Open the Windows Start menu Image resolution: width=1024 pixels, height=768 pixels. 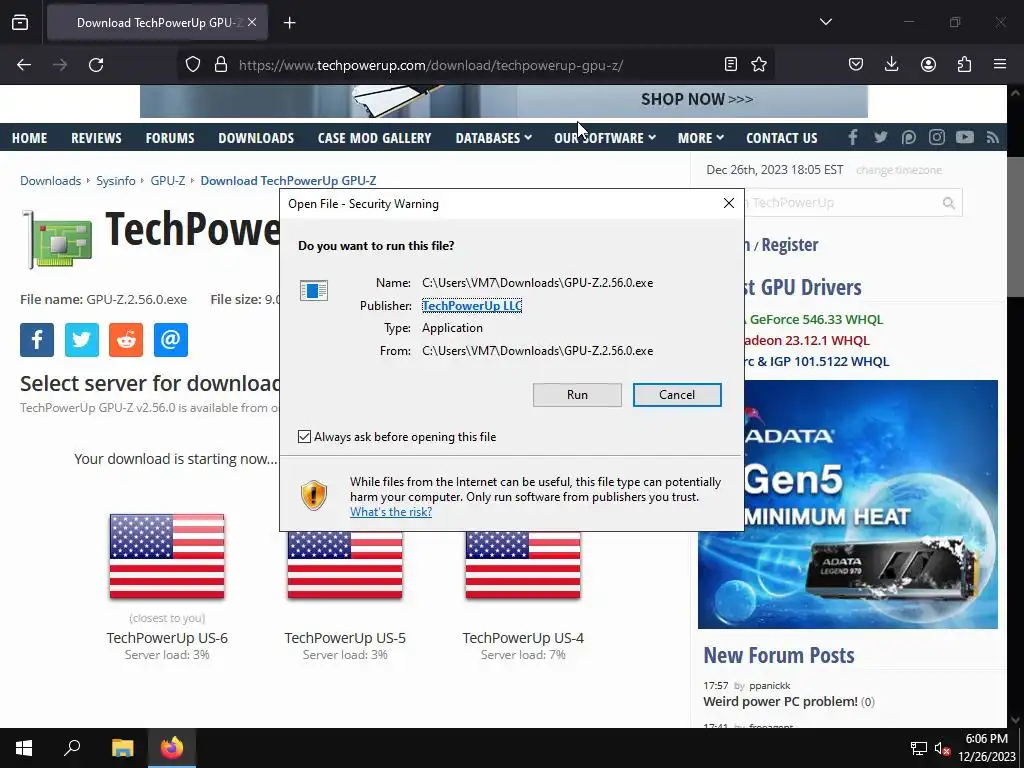[24, 748]
